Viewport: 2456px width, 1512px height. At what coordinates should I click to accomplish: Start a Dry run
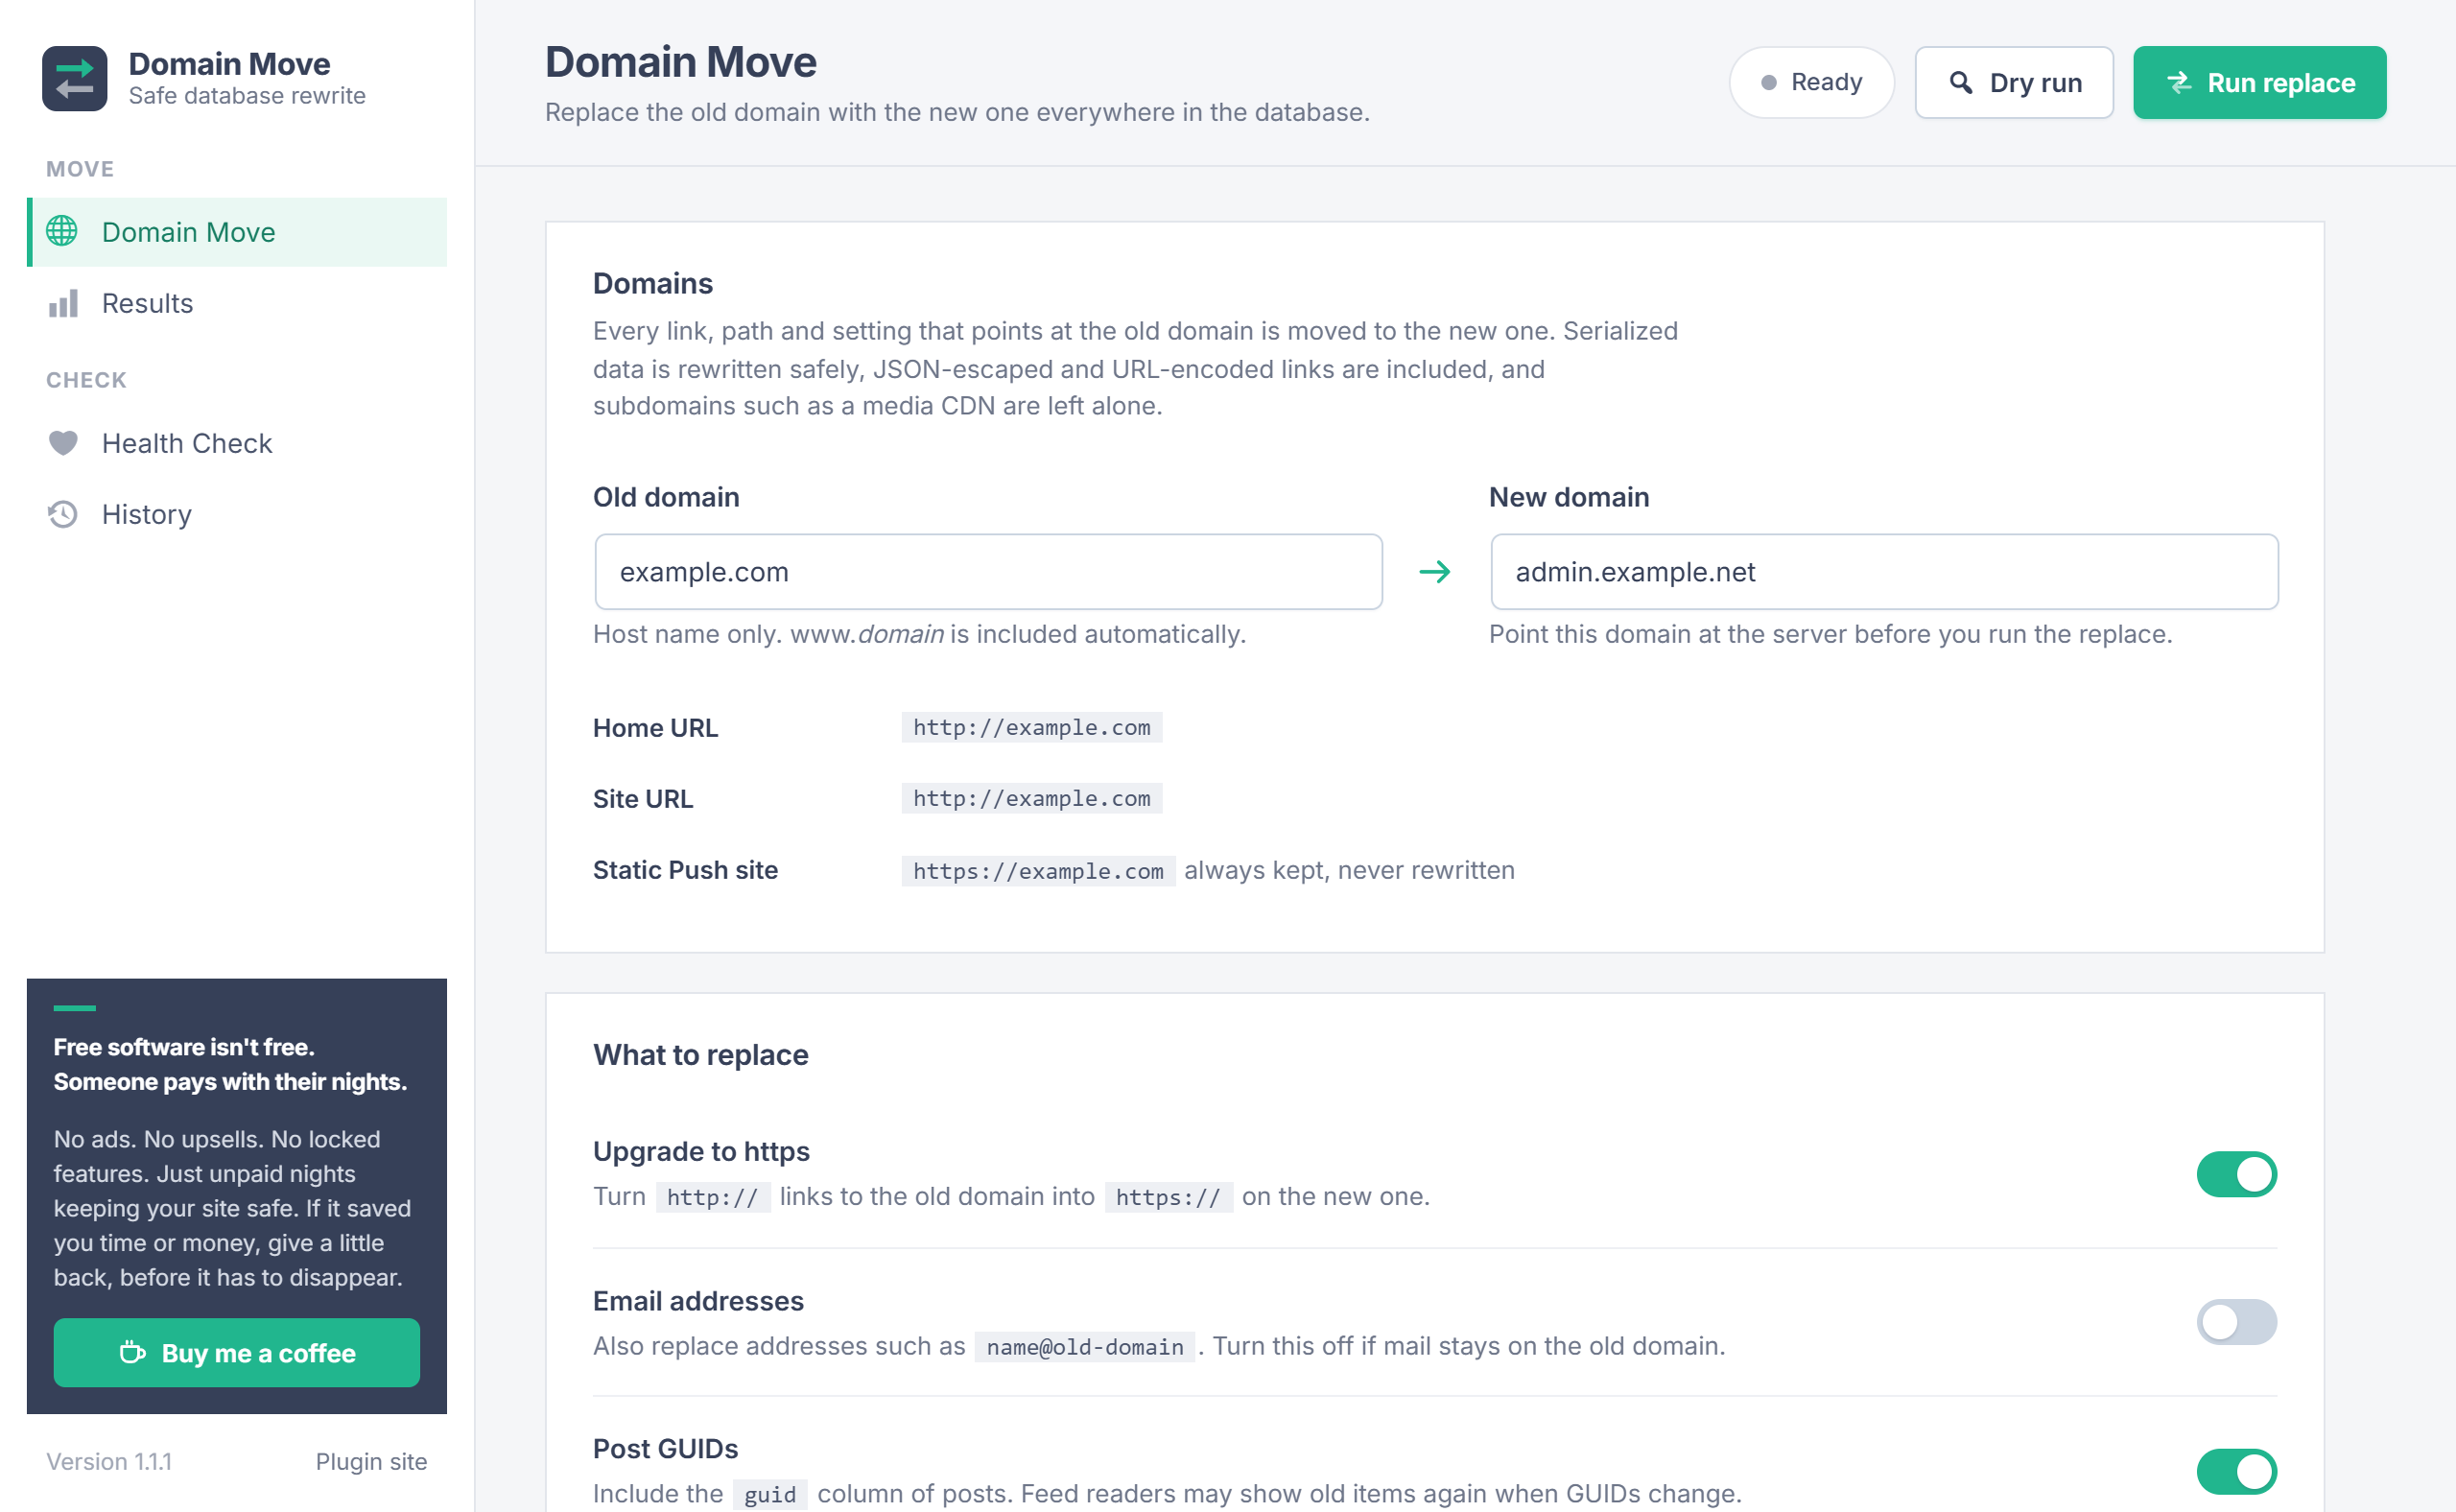[2014, 82]
